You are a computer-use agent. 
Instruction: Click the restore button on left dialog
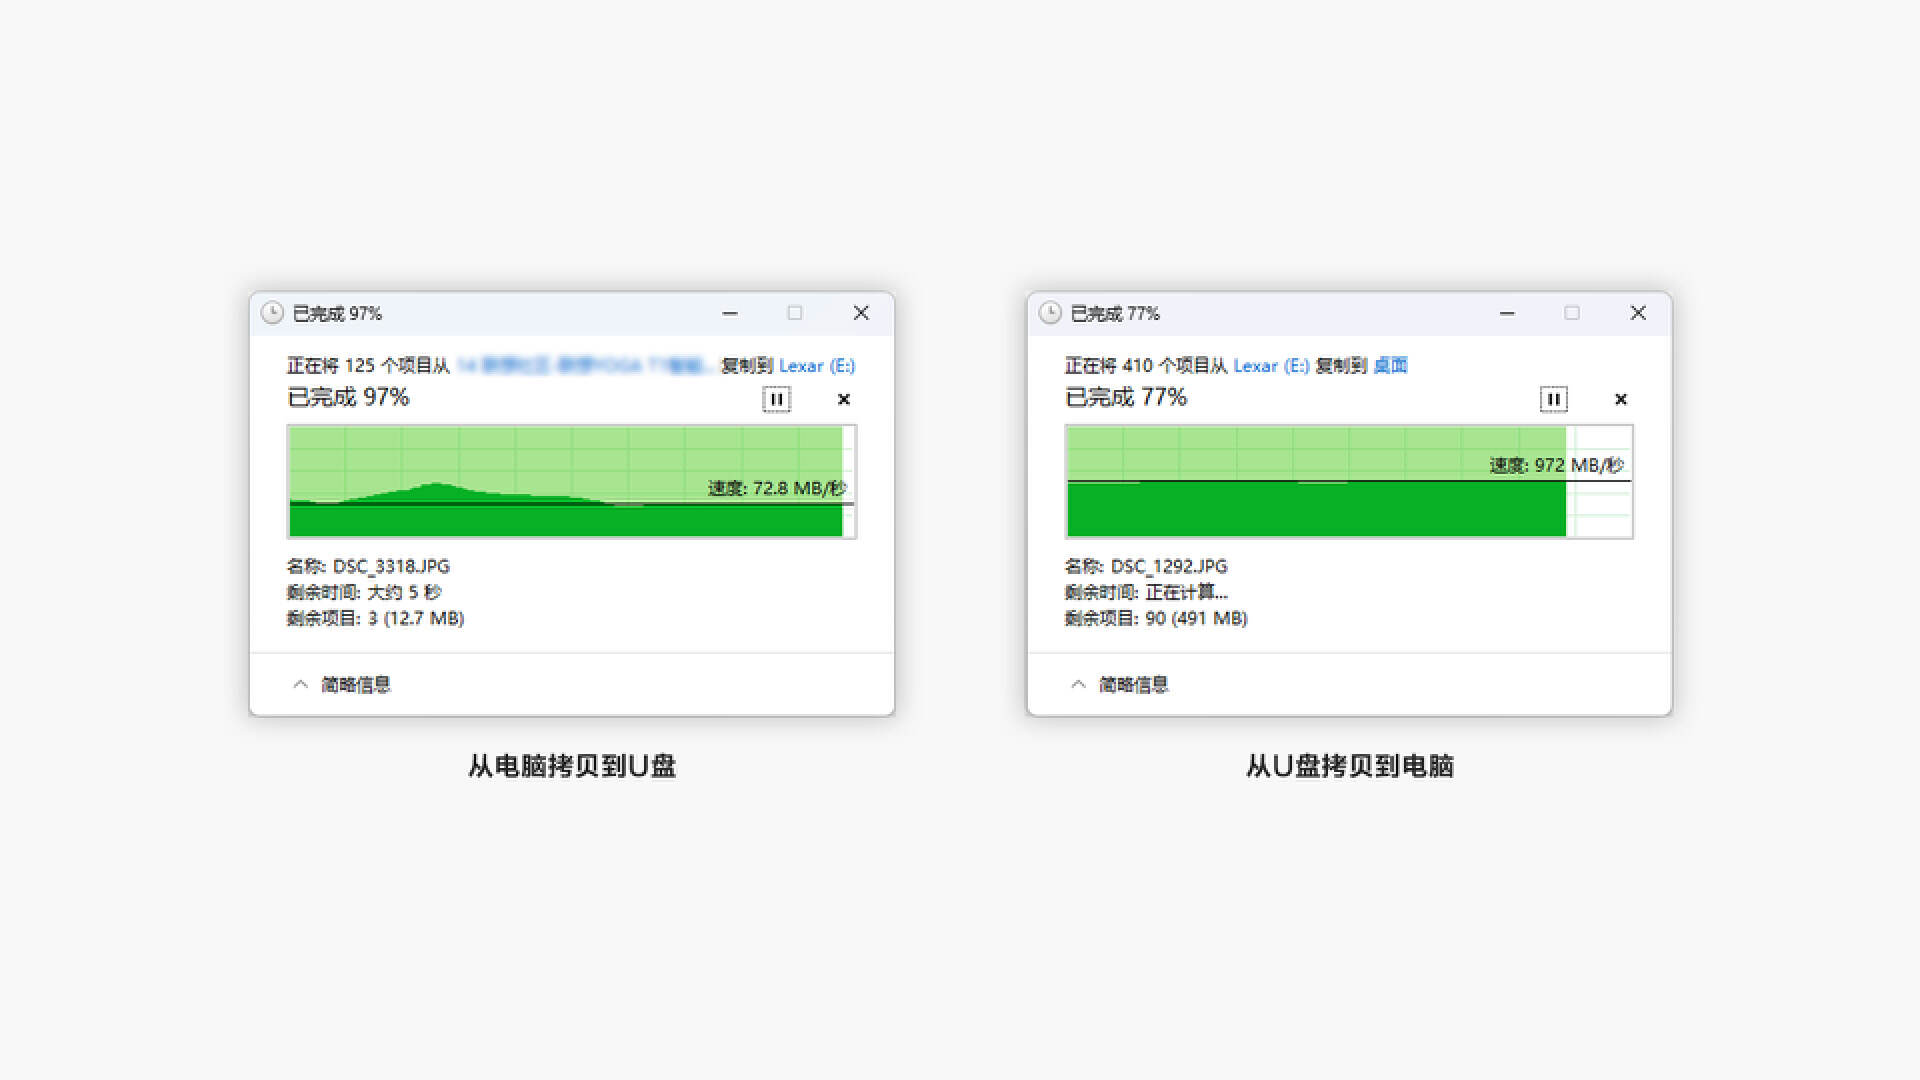(796, 313)
